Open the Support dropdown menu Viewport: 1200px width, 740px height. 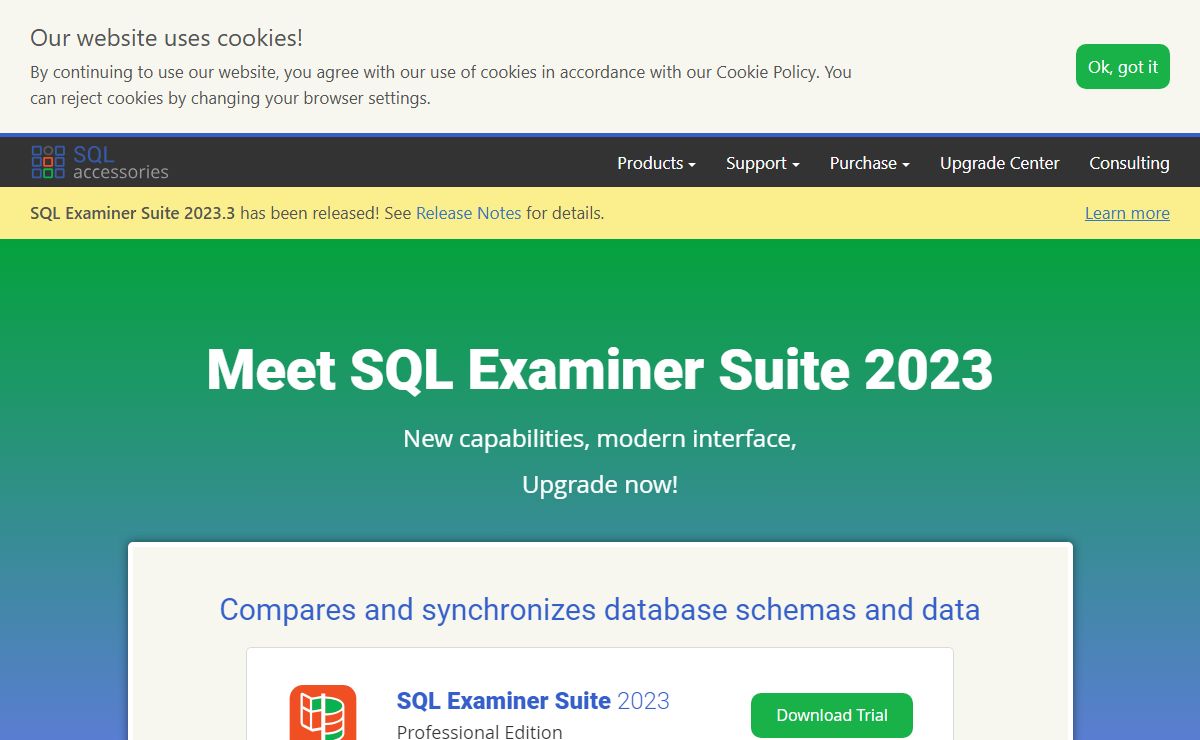[762, 163]
